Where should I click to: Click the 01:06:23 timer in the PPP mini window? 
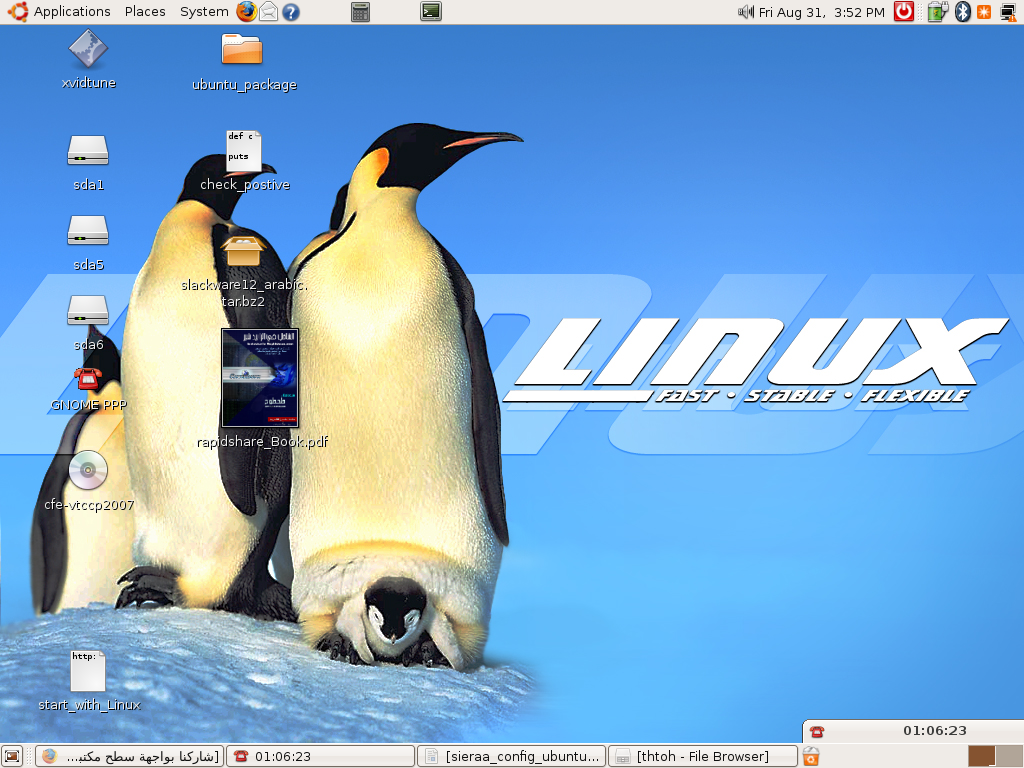coord(935,731)
